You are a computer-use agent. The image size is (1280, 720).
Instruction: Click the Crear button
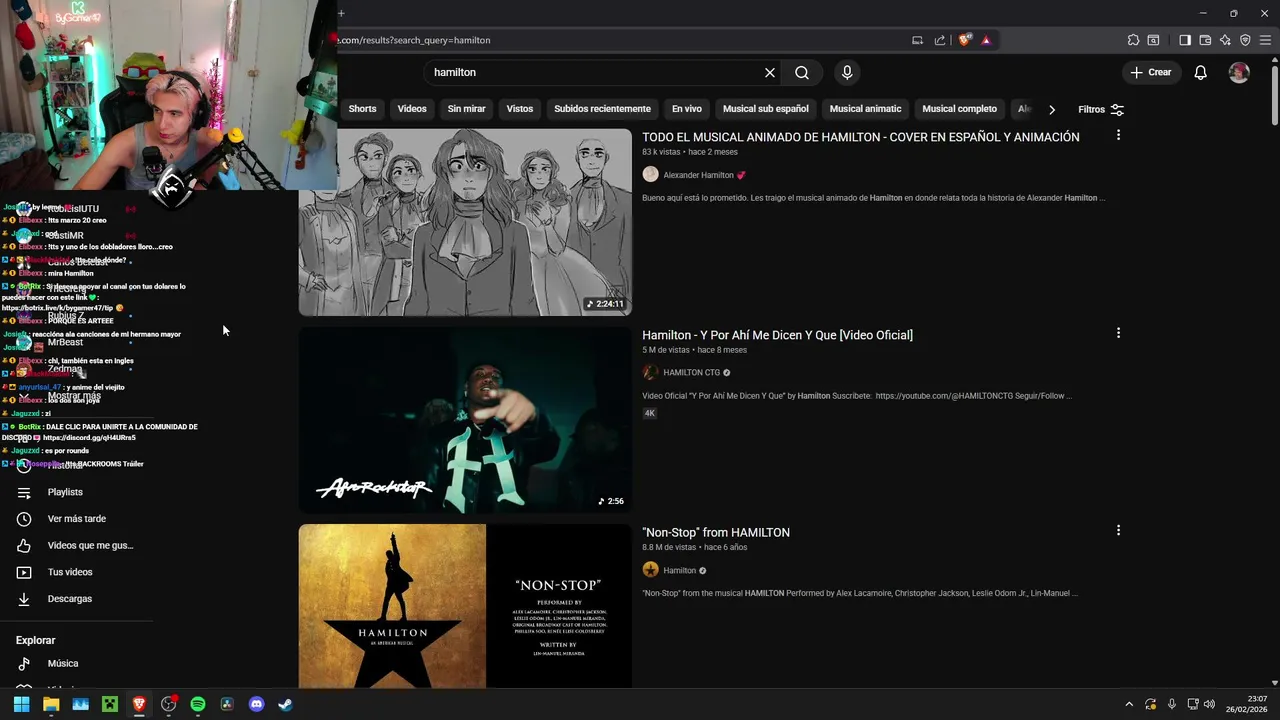coord(1151,73)
